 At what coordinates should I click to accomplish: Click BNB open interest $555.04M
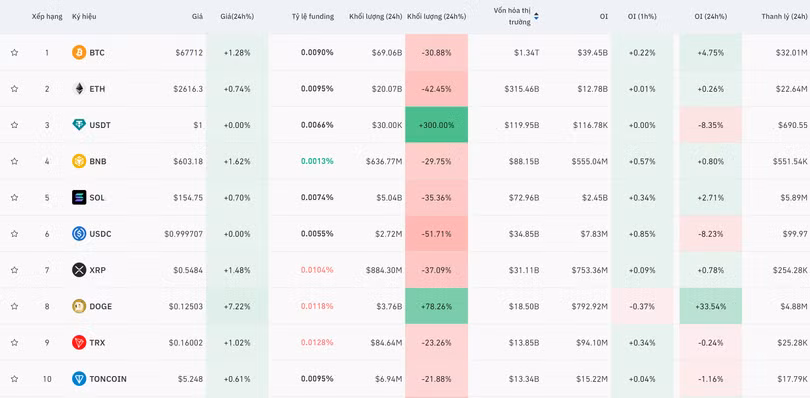590,161
